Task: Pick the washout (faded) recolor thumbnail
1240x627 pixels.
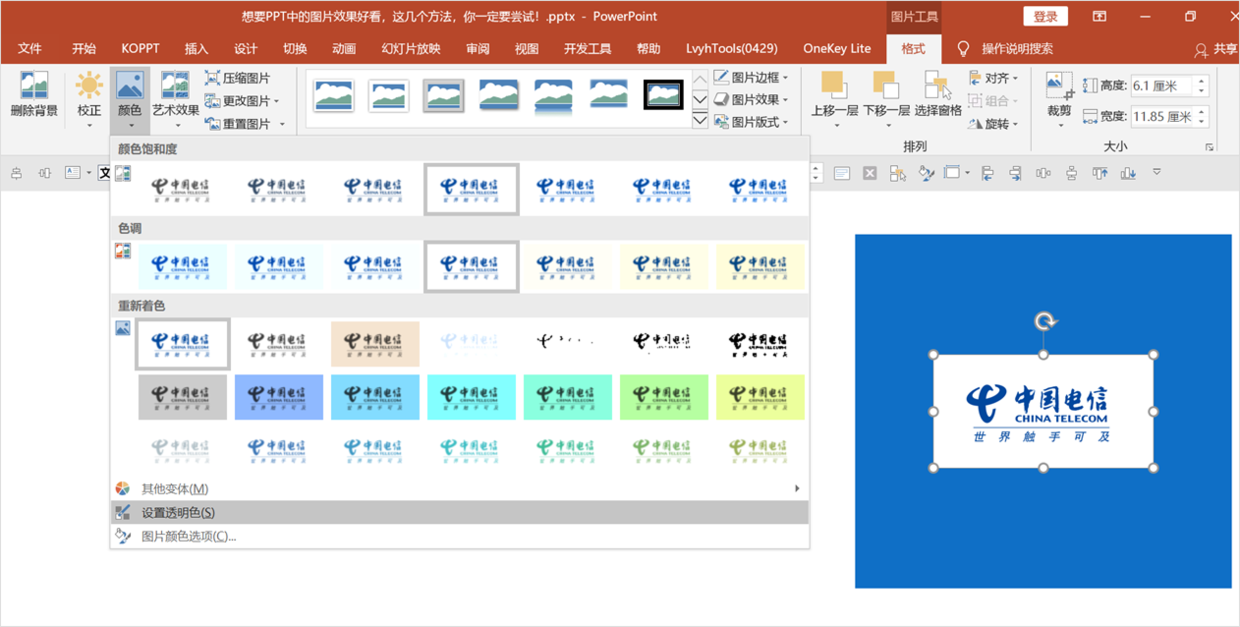Action: pyautogui.click(x=471, y=344)
